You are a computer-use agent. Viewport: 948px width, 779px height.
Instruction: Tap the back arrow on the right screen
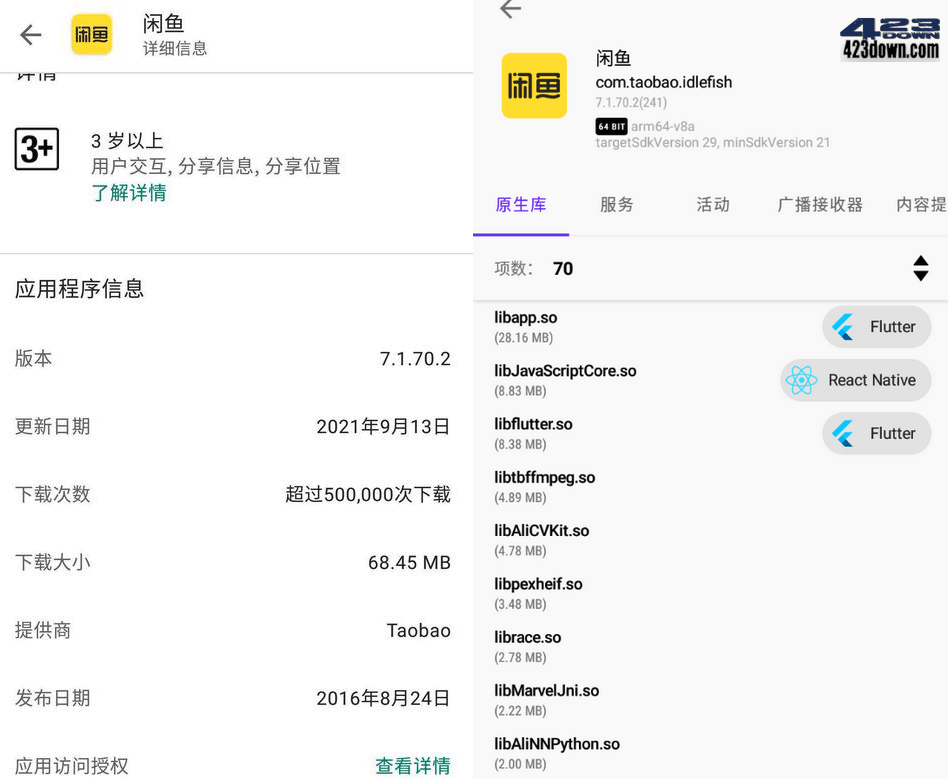[510, 9]
